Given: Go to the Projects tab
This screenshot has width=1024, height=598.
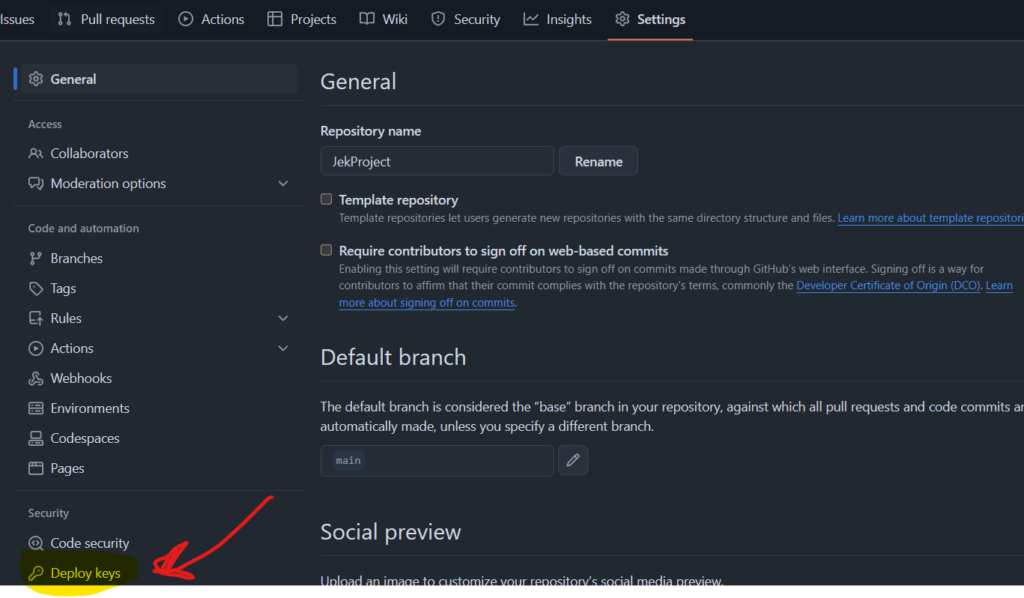Looking at the screenshot, I should pos(302,20).
